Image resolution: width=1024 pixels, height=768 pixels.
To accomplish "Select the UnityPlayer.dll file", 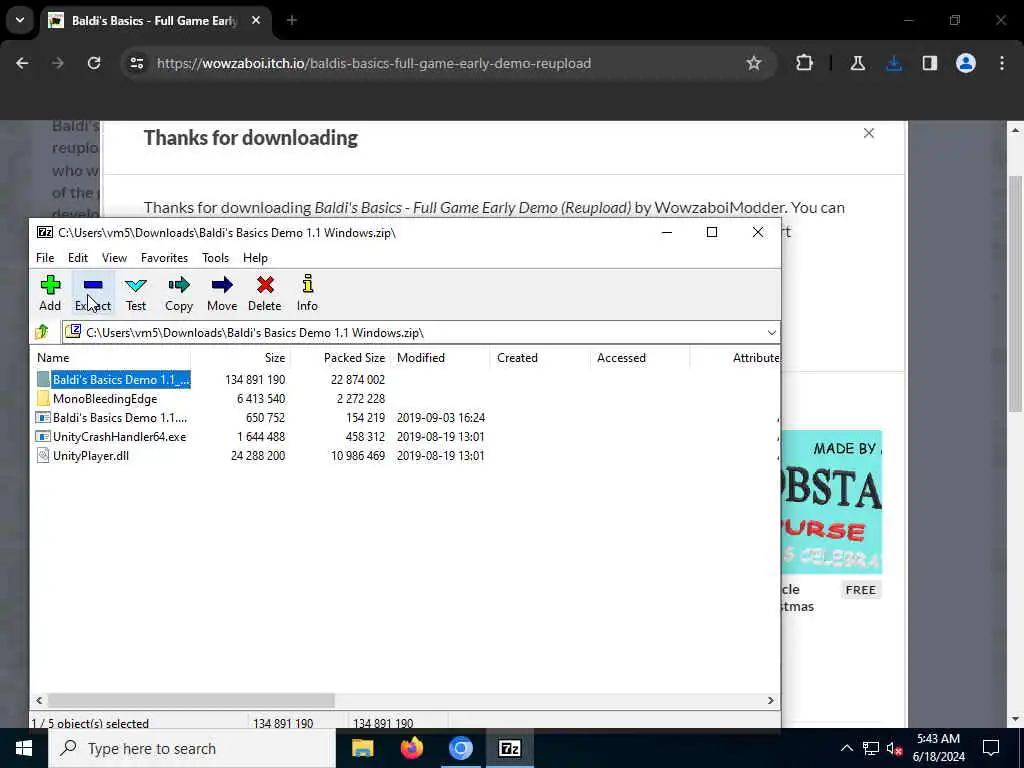I will [84, 455].
